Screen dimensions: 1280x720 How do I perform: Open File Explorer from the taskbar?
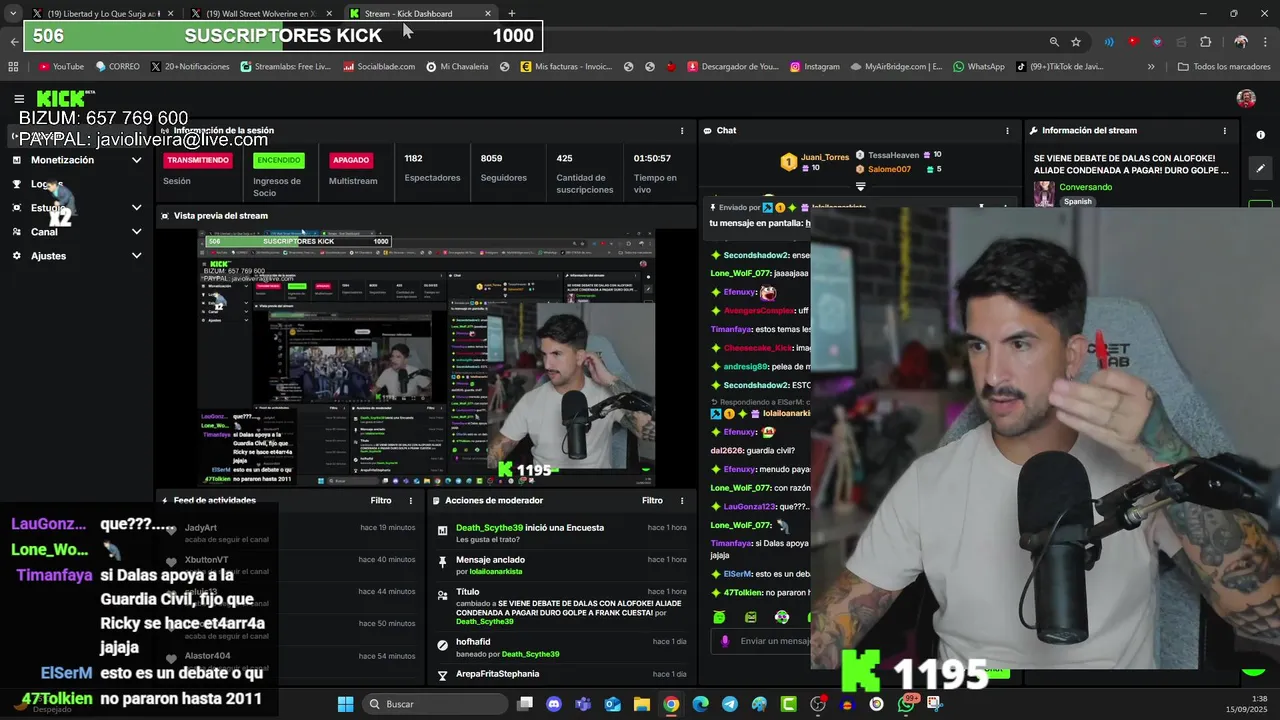pos(642,704)
